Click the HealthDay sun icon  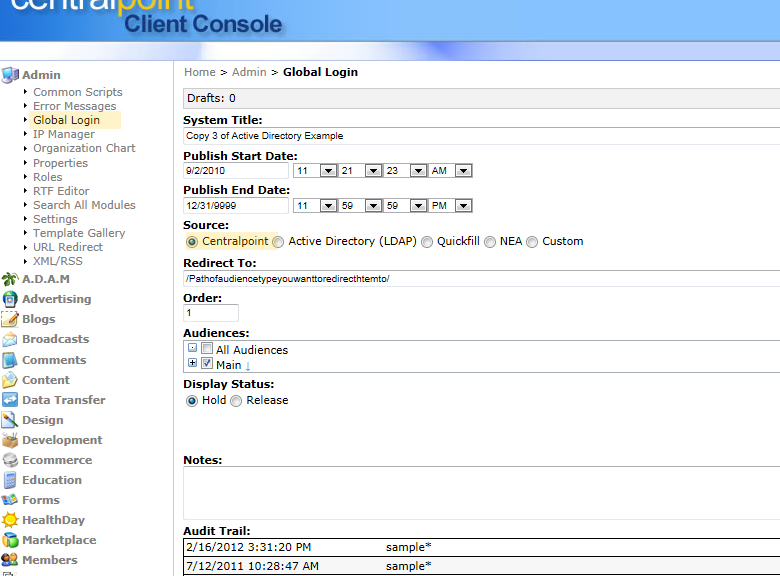coord(10,520)
